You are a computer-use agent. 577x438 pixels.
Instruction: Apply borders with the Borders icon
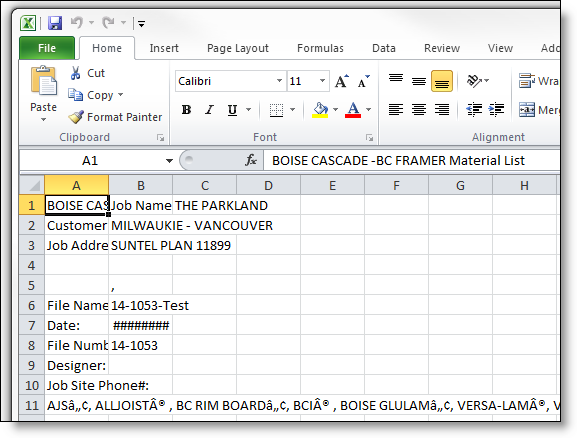tap(276, 110)
